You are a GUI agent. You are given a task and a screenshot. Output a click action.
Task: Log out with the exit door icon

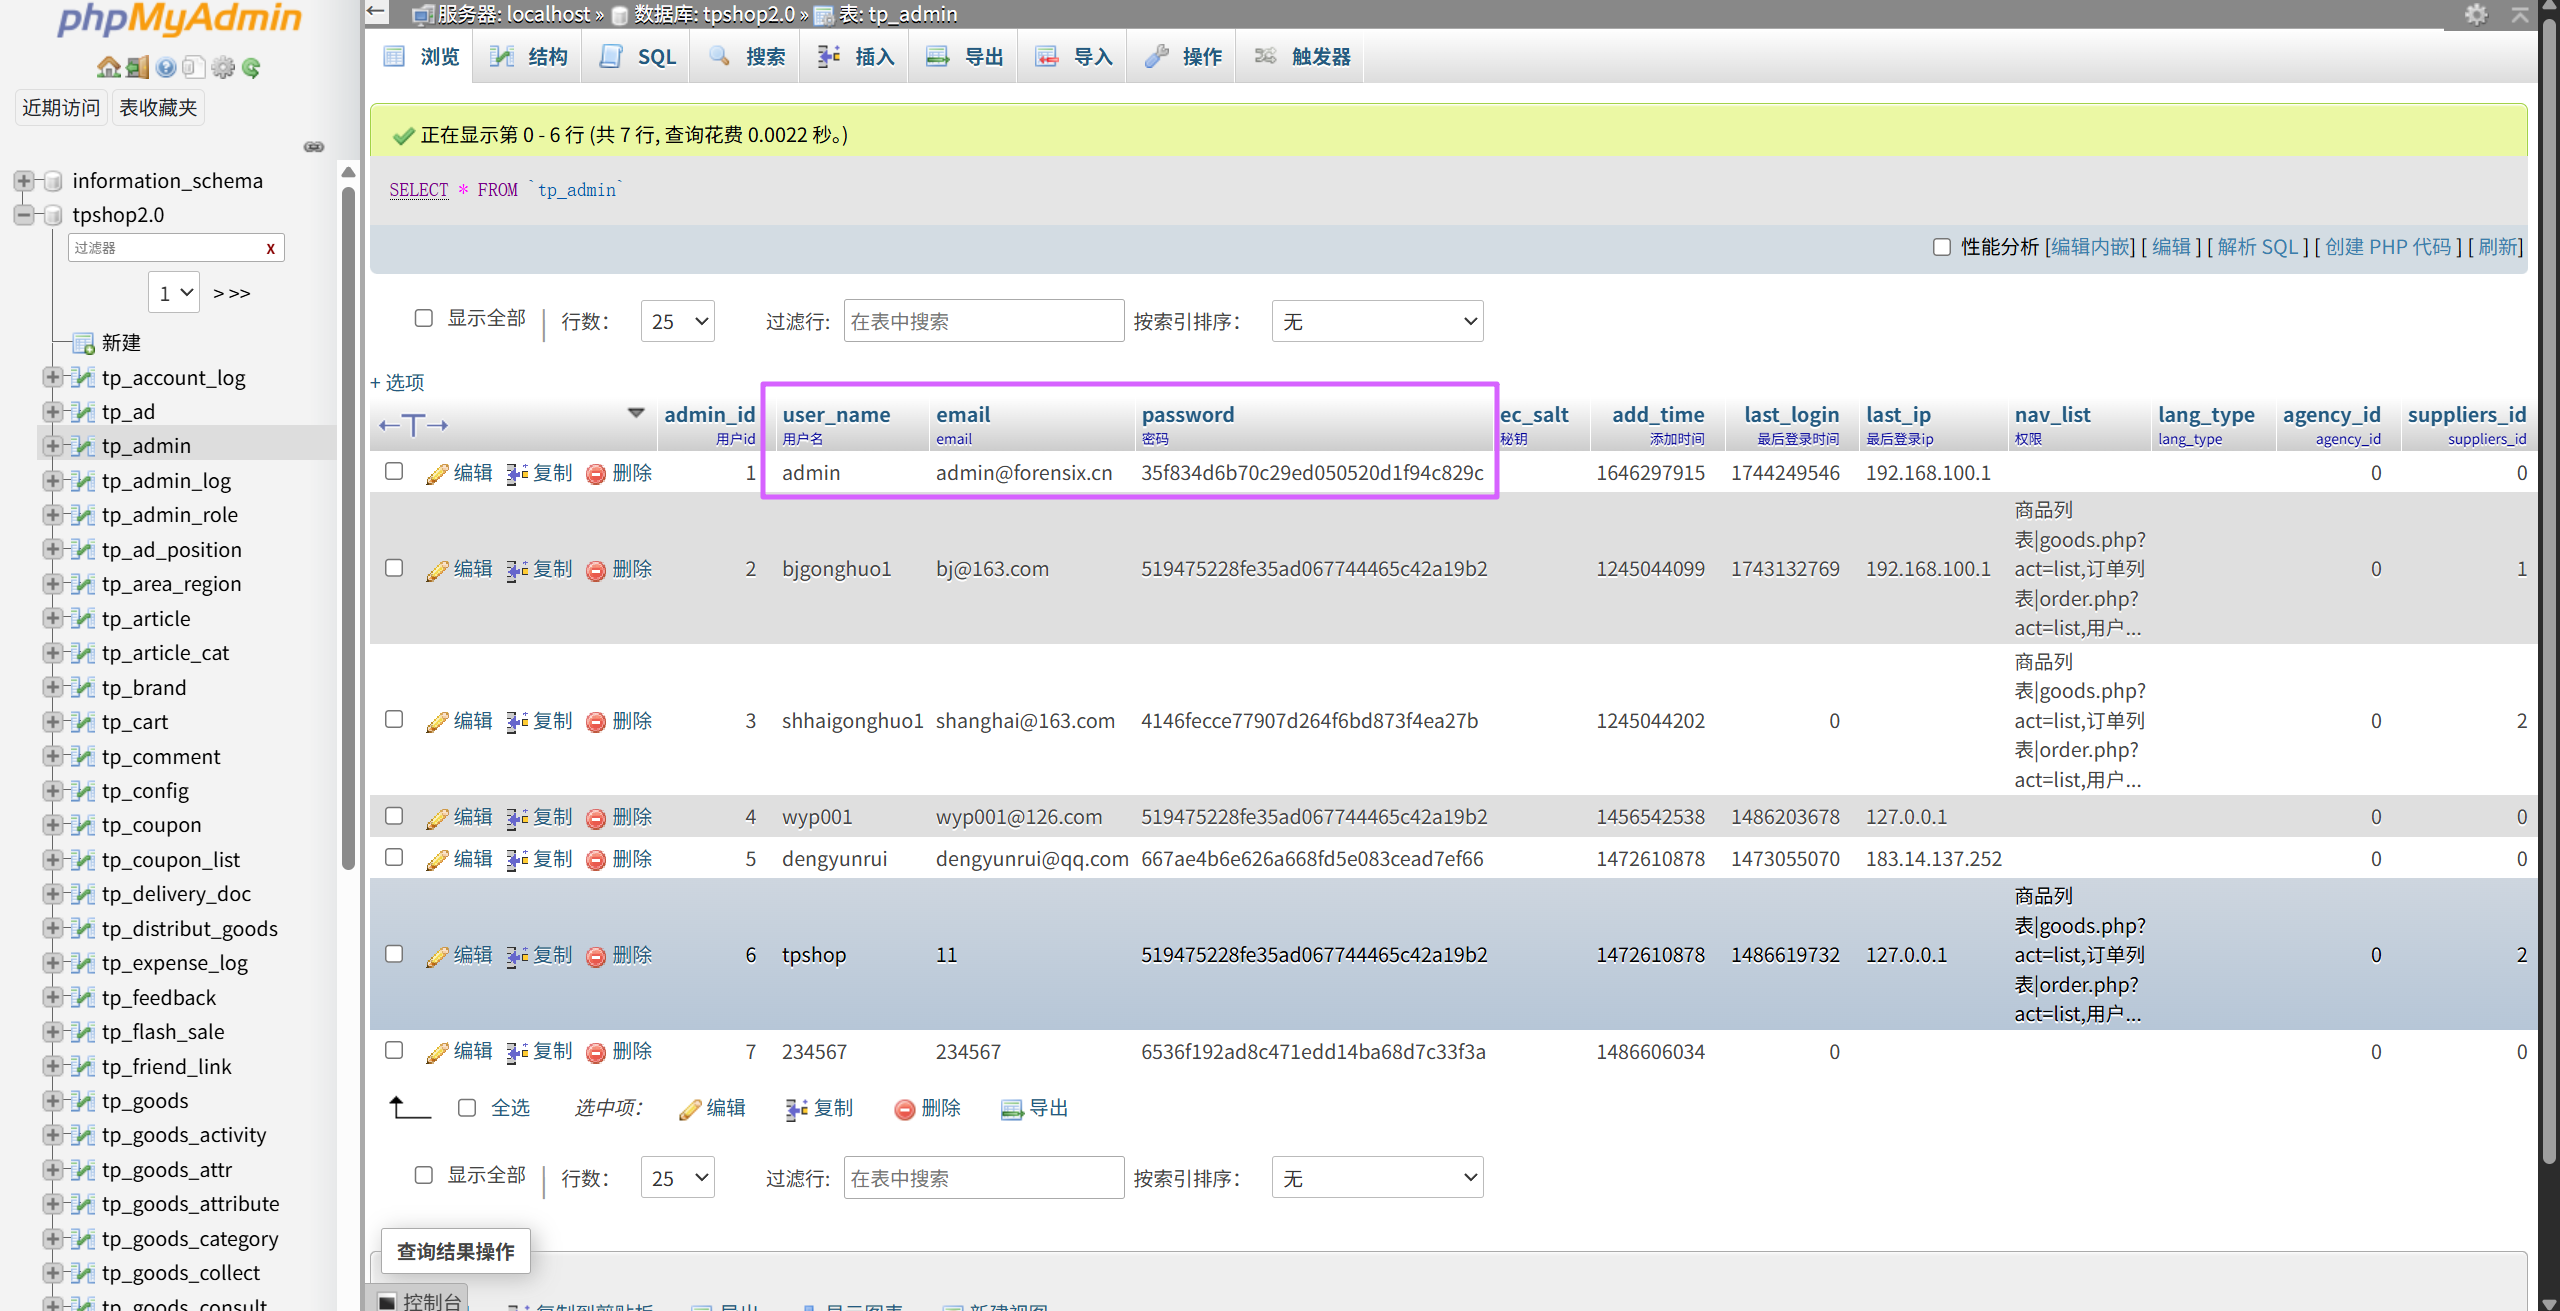(x=137, y=67)
